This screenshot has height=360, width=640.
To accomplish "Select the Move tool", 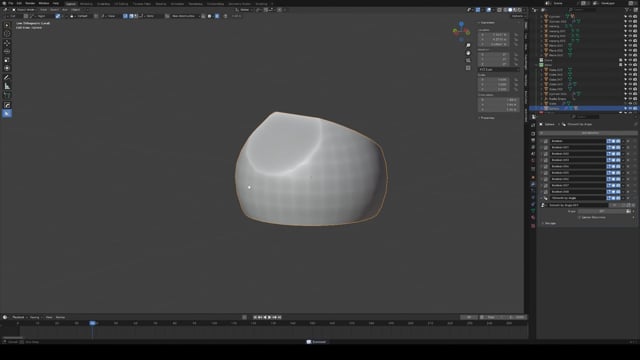I will click(x=7, y=43).
